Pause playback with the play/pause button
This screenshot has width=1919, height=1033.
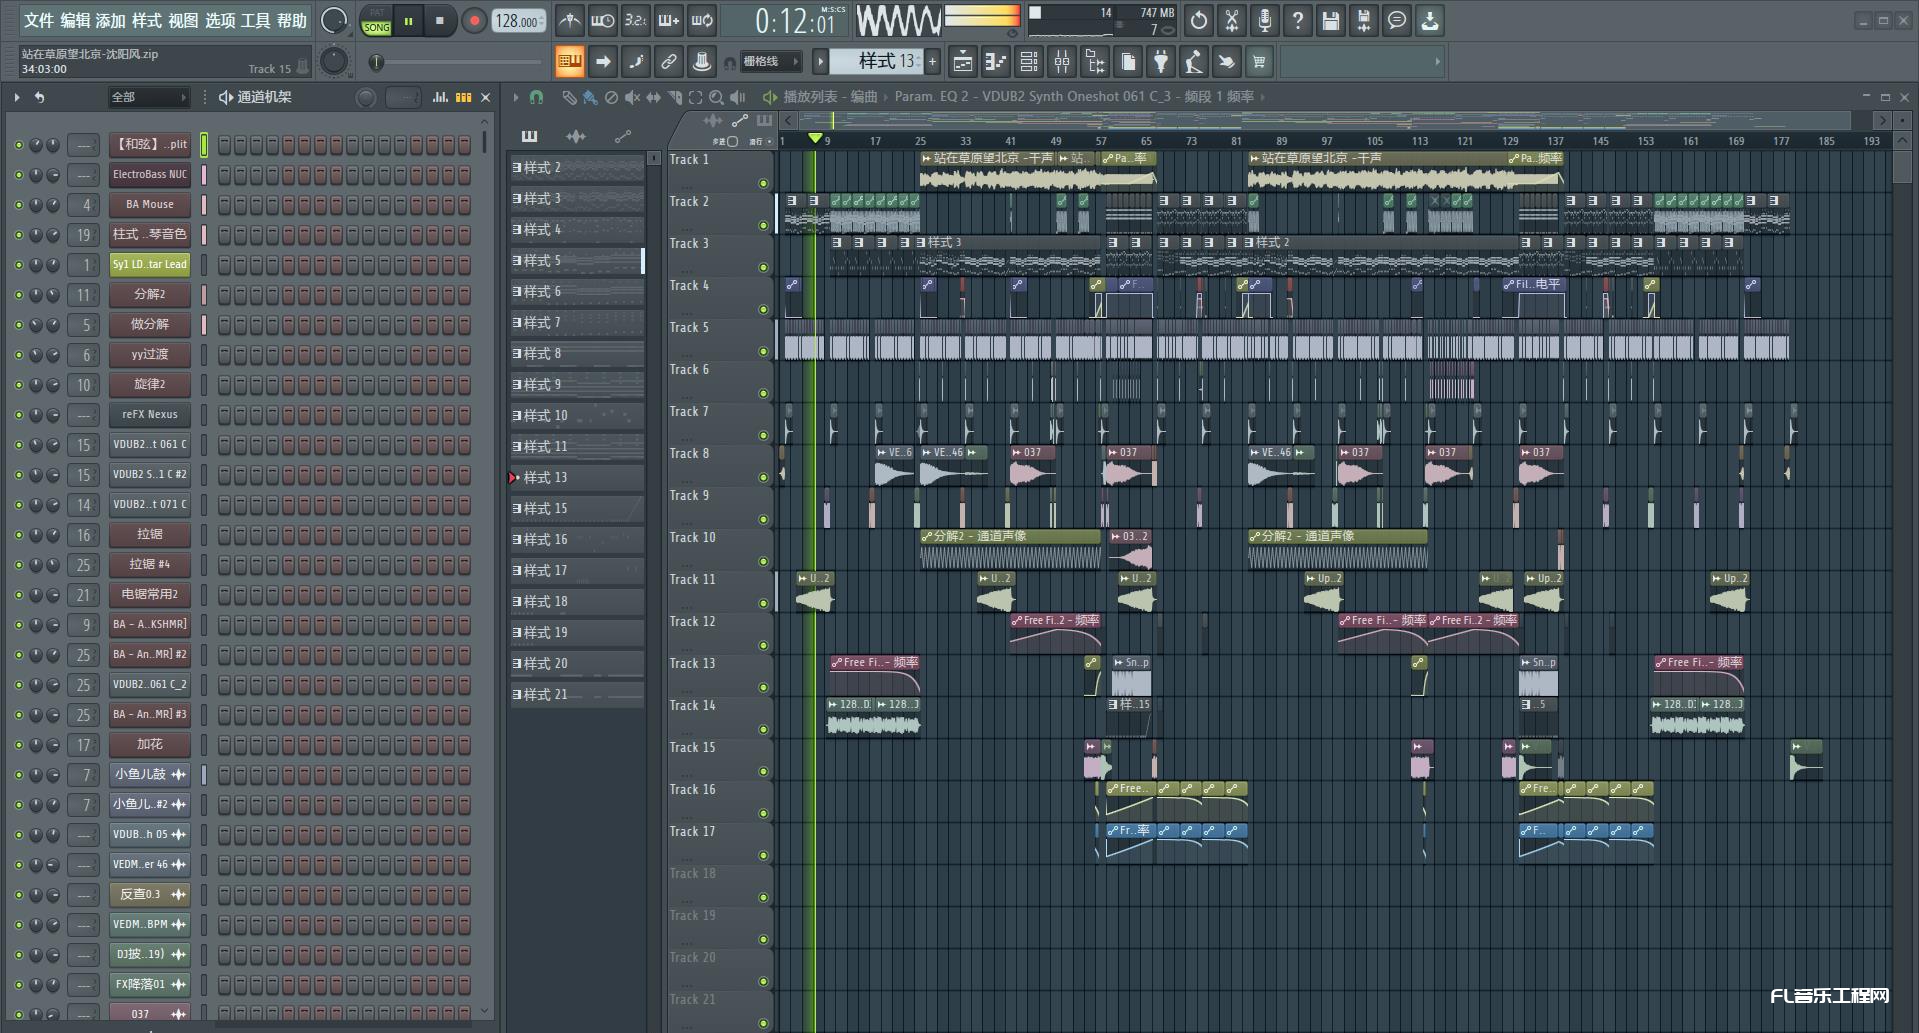pyautogui.click(x=408, y=21)
